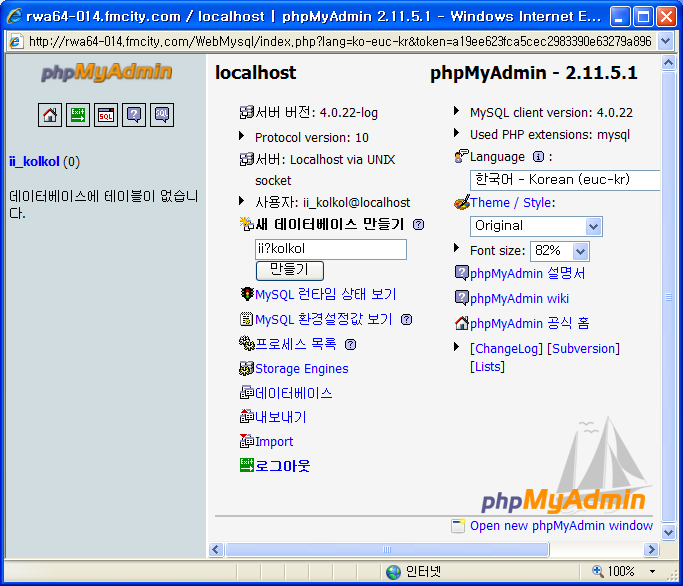Viewport: 683px width, 586px height.
Task: Open the phpMyAdmin 공식 홈 link
Action: [530, 323]
